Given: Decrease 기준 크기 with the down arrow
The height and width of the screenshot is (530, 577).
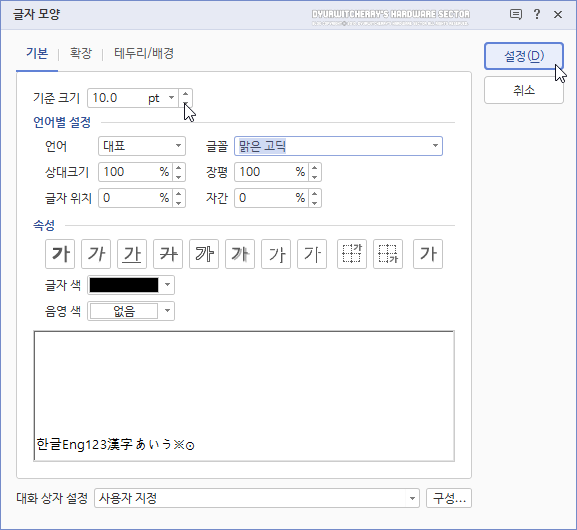Looking at the screenshot, I should [x=185, y=103].
